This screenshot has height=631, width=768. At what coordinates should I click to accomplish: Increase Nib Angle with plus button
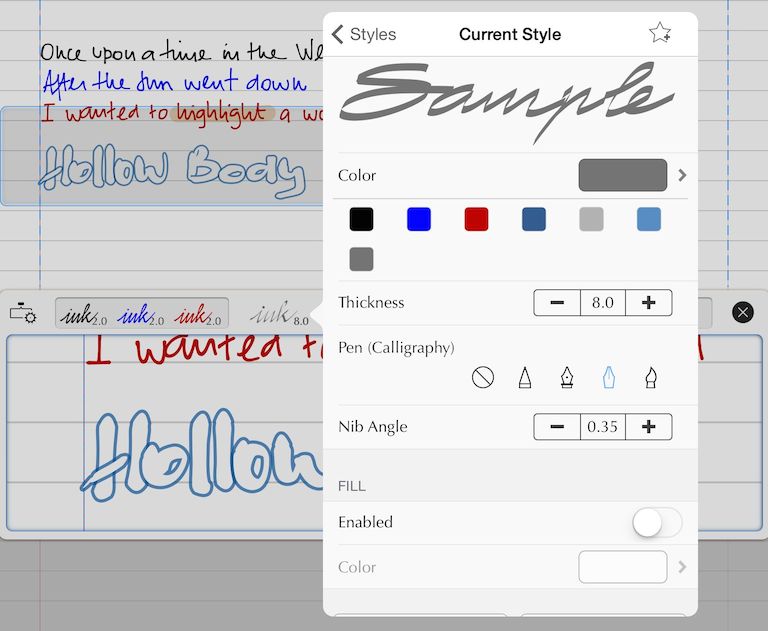(x=648, y=427)
